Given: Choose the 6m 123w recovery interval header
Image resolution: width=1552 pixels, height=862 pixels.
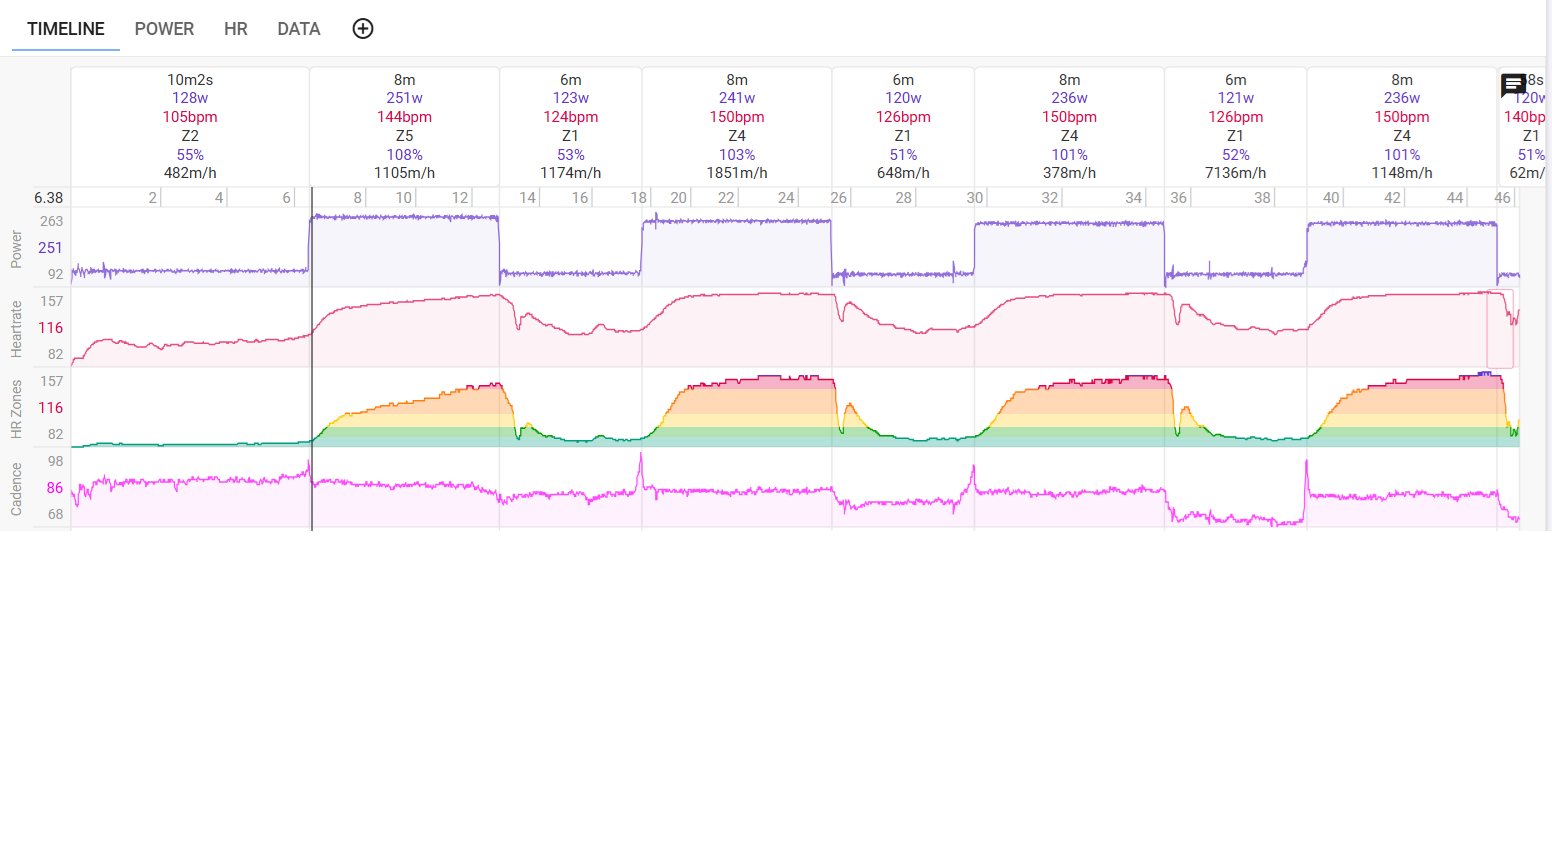Looking at the screenshot, I should [x=570, y=126].
